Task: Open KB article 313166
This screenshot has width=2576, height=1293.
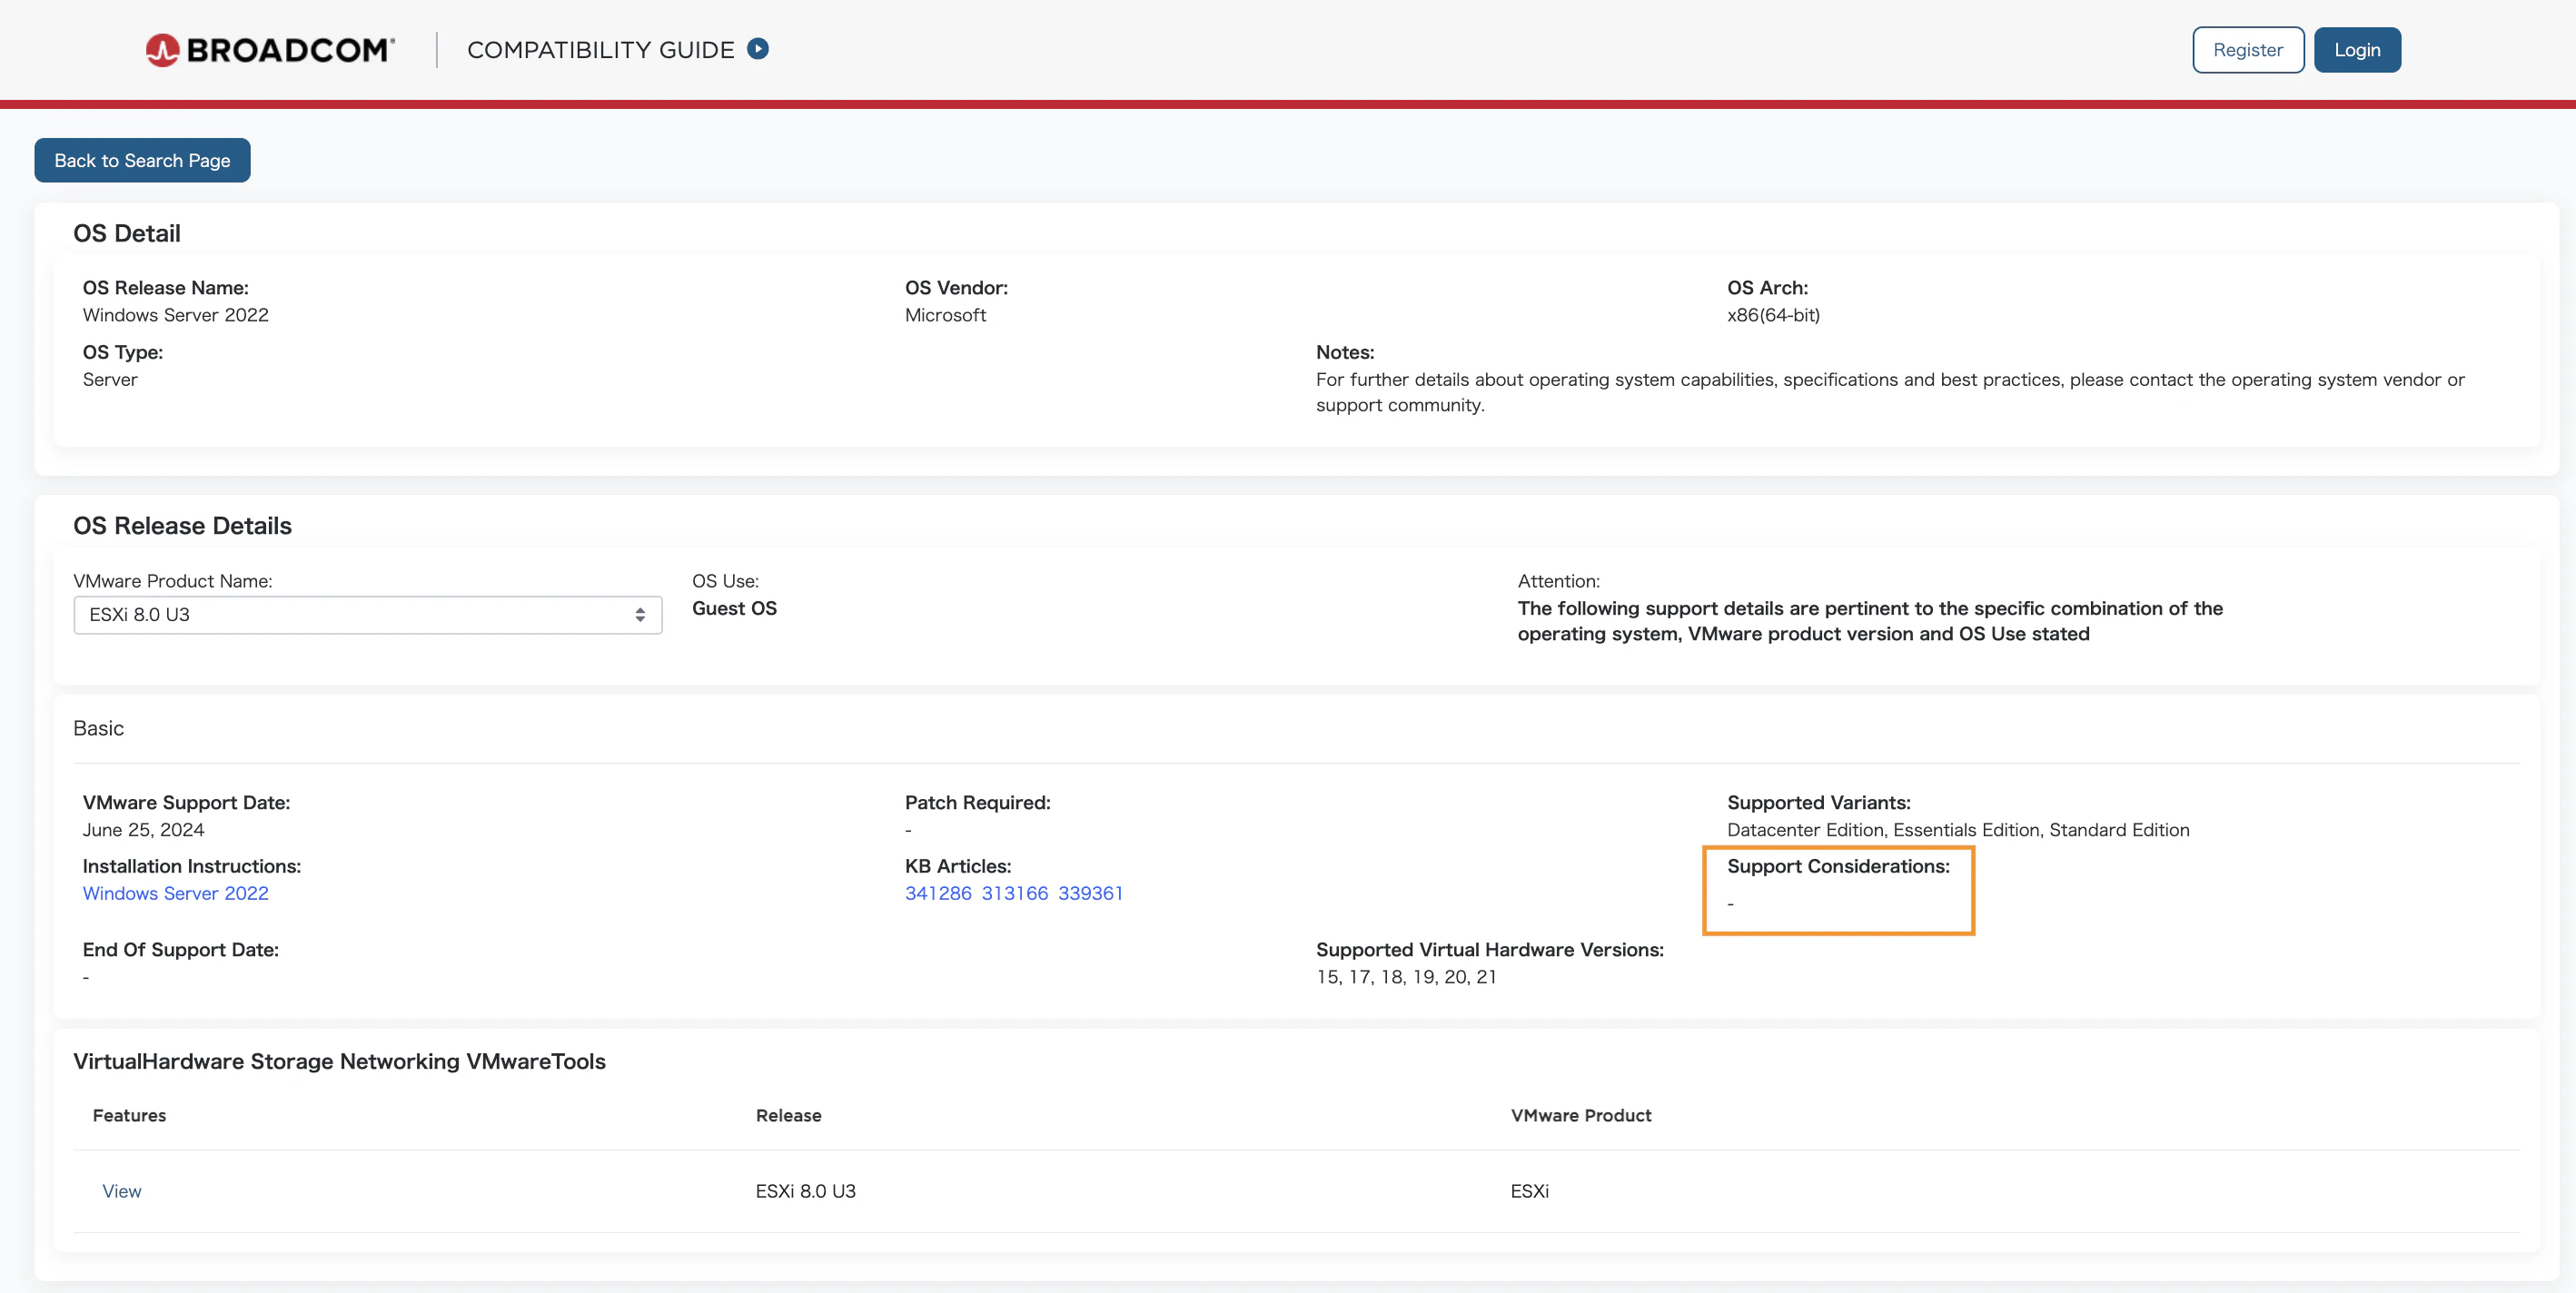Action: pos(1015,893)
